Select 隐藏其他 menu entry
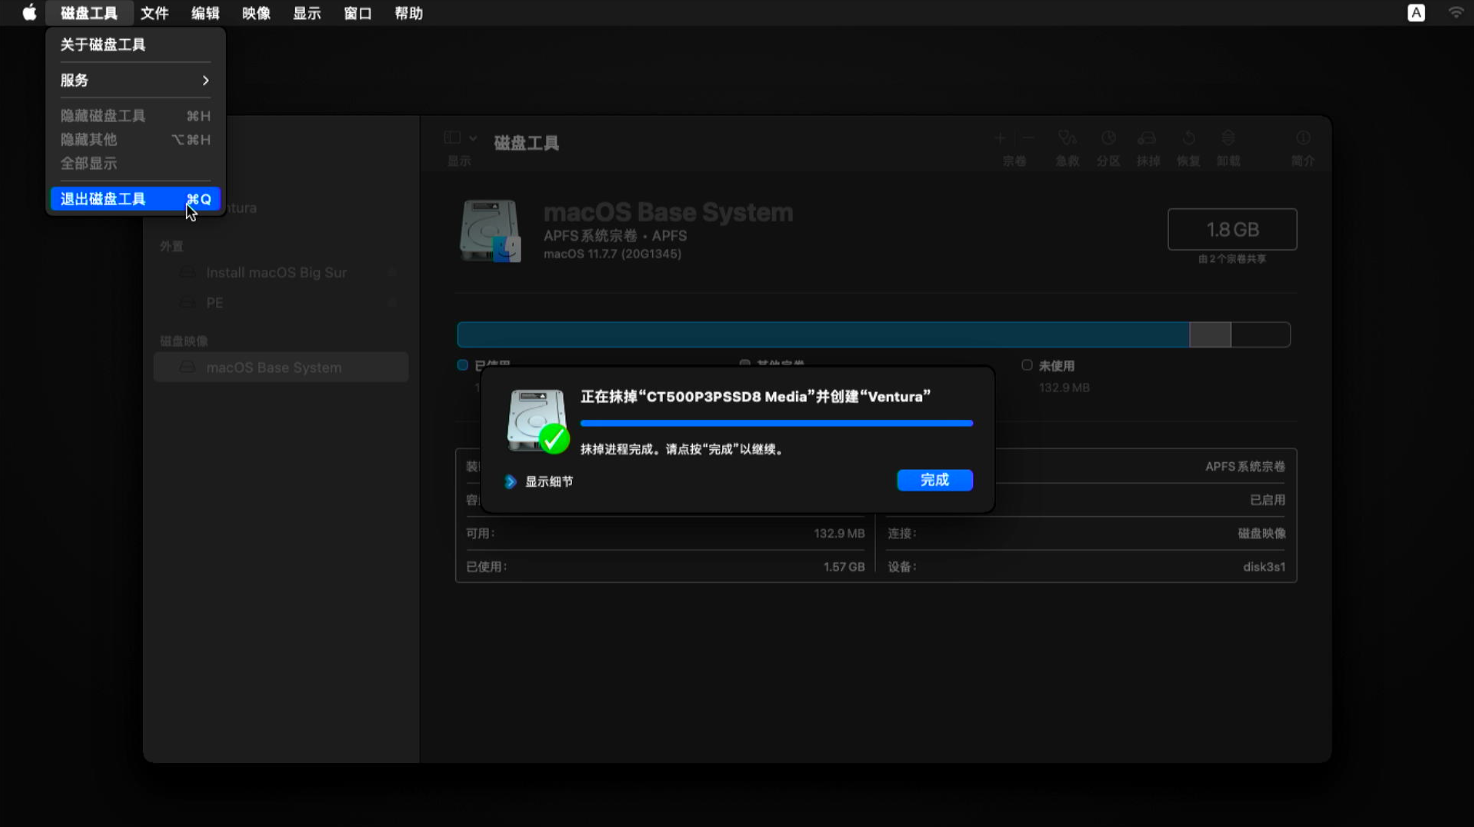This screenshot has height=827, width=1474. pos(135,140)
